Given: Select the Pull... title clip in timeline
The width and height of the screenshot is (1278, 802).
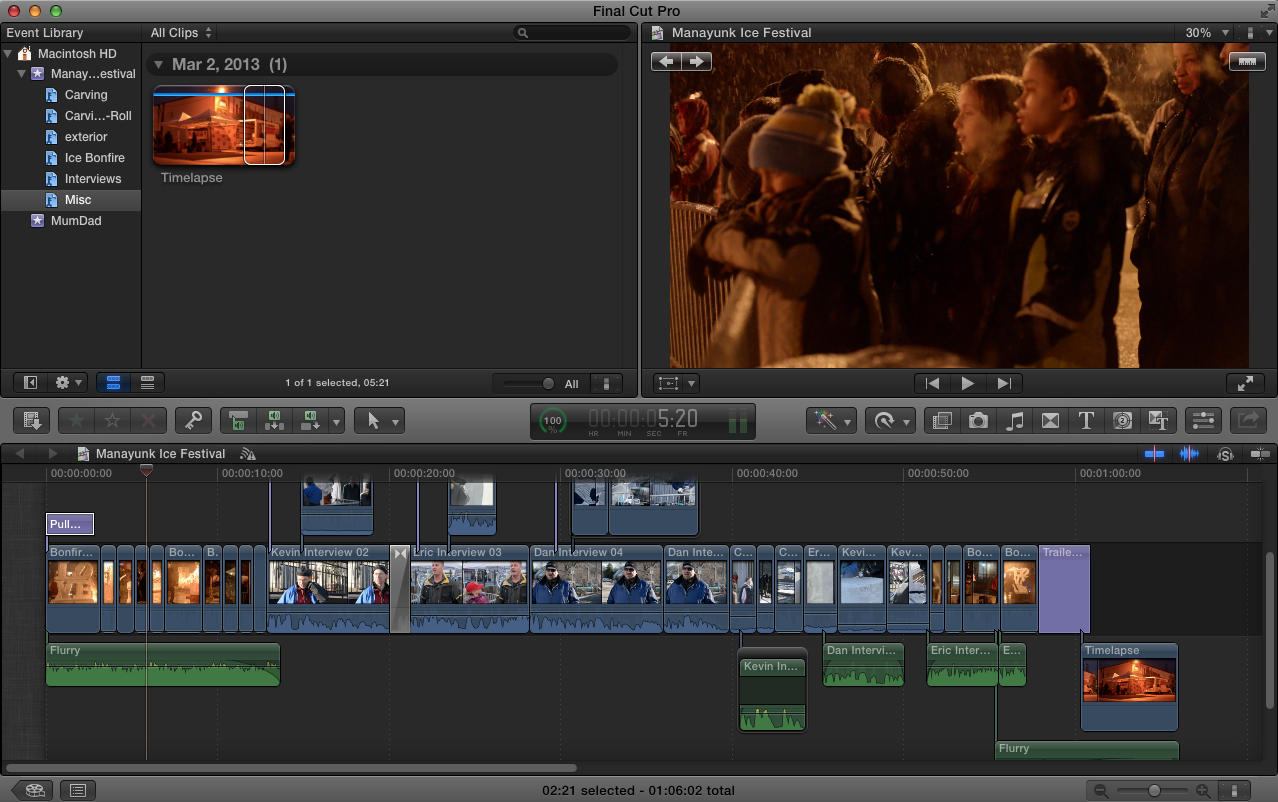Looking at the screenshot, I should 70,524.
